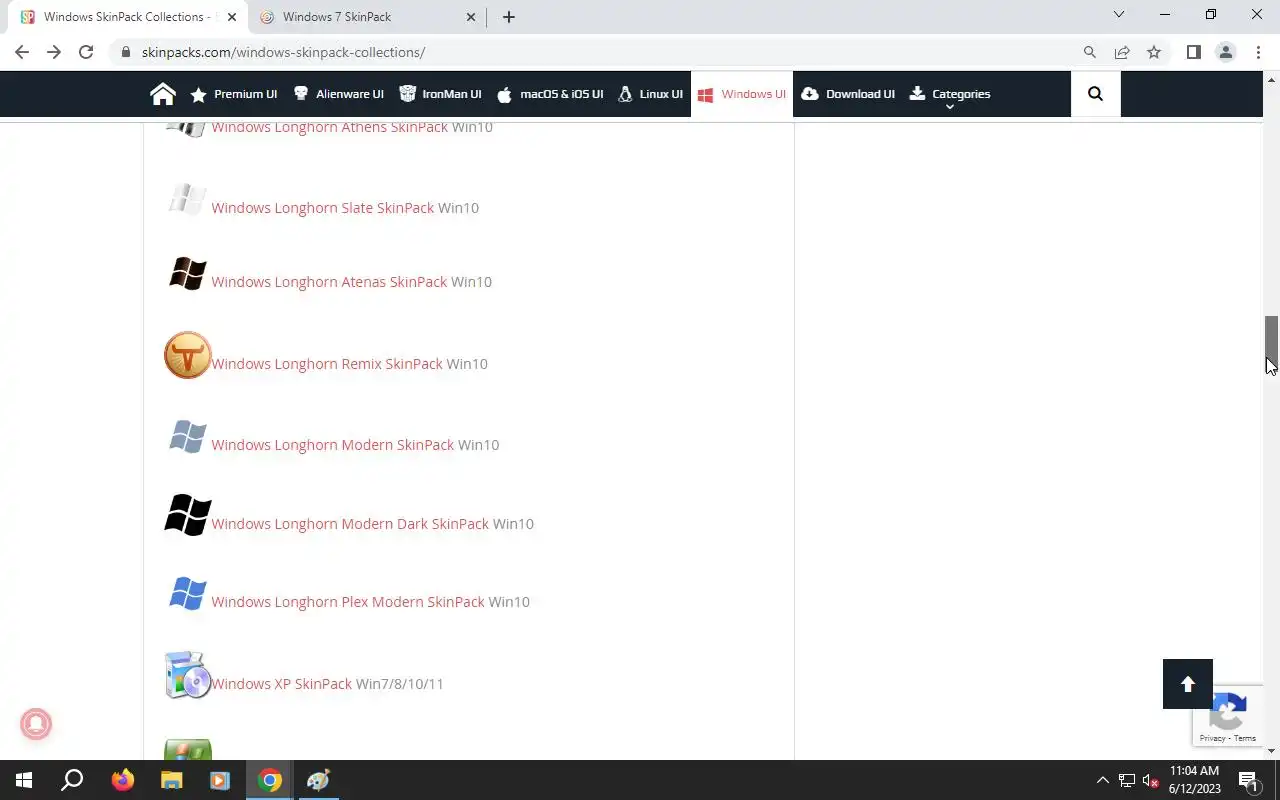Open the notification center icon
Viewport: 1280px width, 800px height.
(1248, 780)
